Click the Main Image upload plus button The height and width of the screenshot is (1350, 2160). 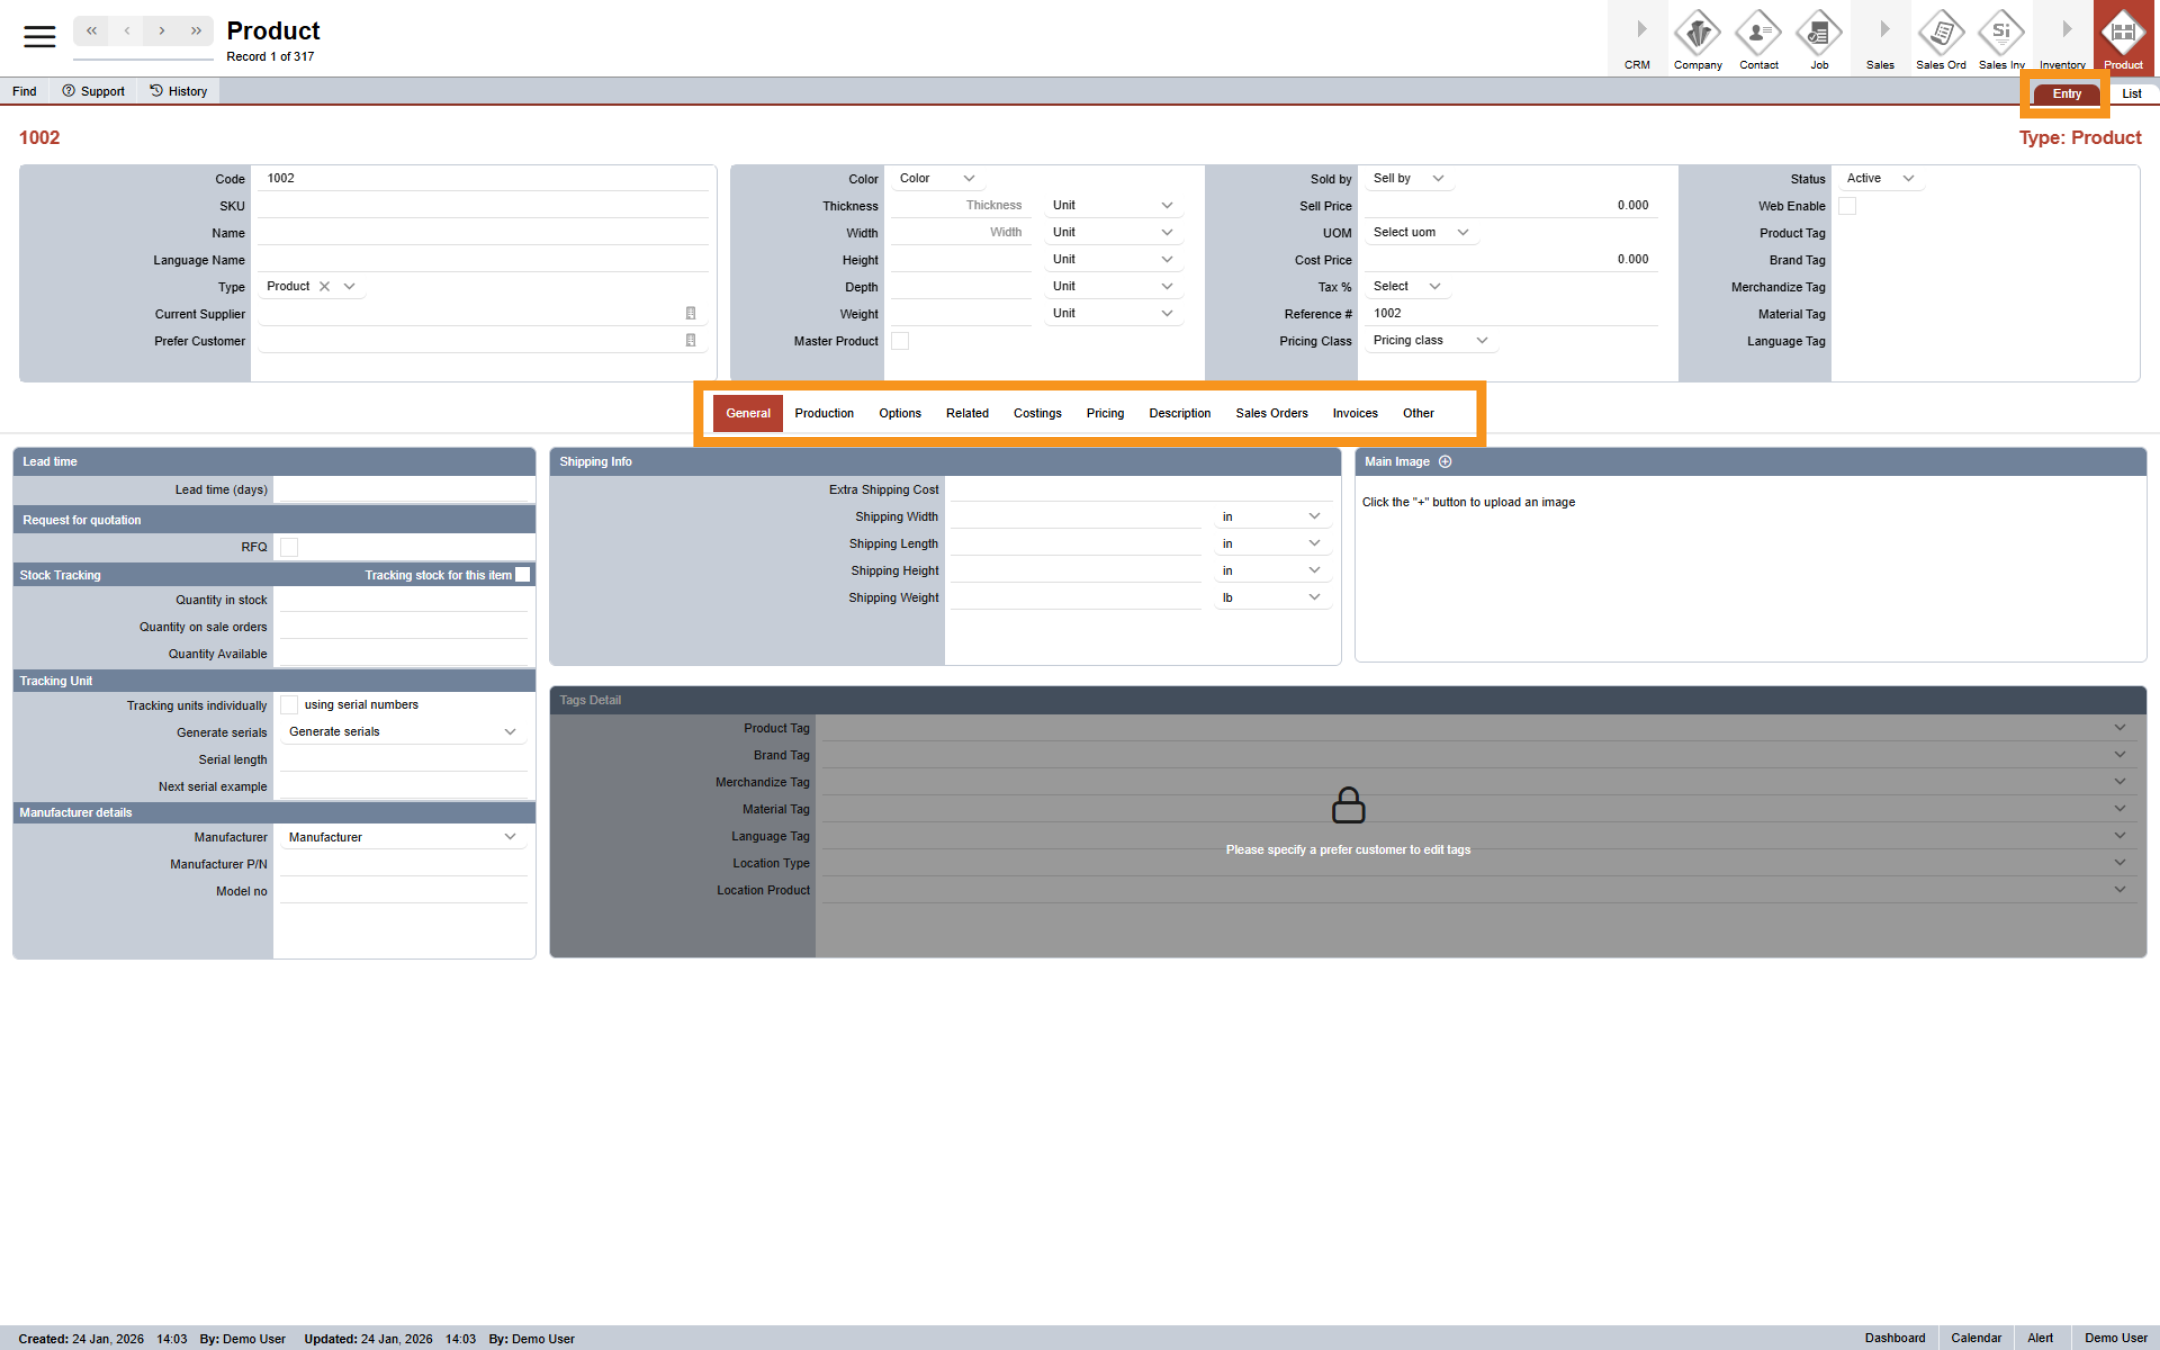tap(1444, 461)
